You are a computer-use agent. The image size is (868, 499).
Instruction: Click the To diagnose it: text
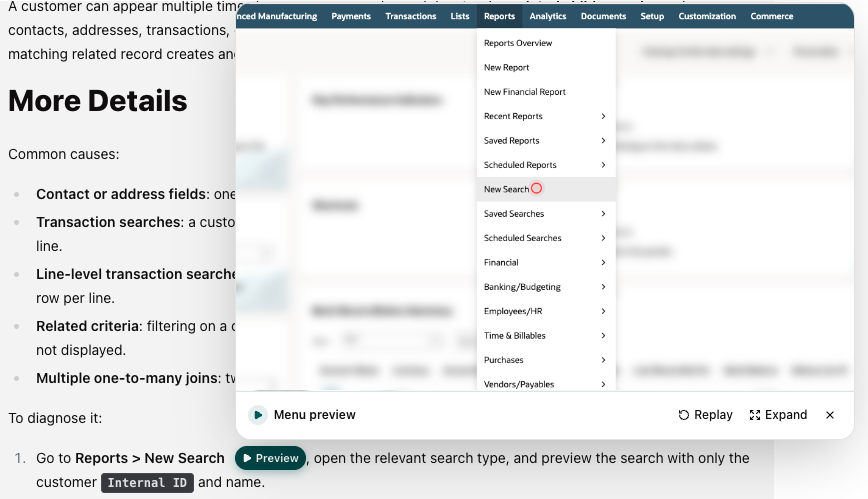55,418
